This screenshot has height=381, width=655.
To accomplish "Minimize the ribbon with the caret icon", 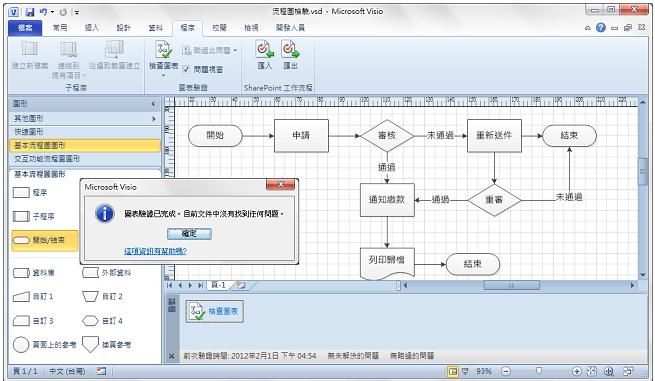I will 588,28.
